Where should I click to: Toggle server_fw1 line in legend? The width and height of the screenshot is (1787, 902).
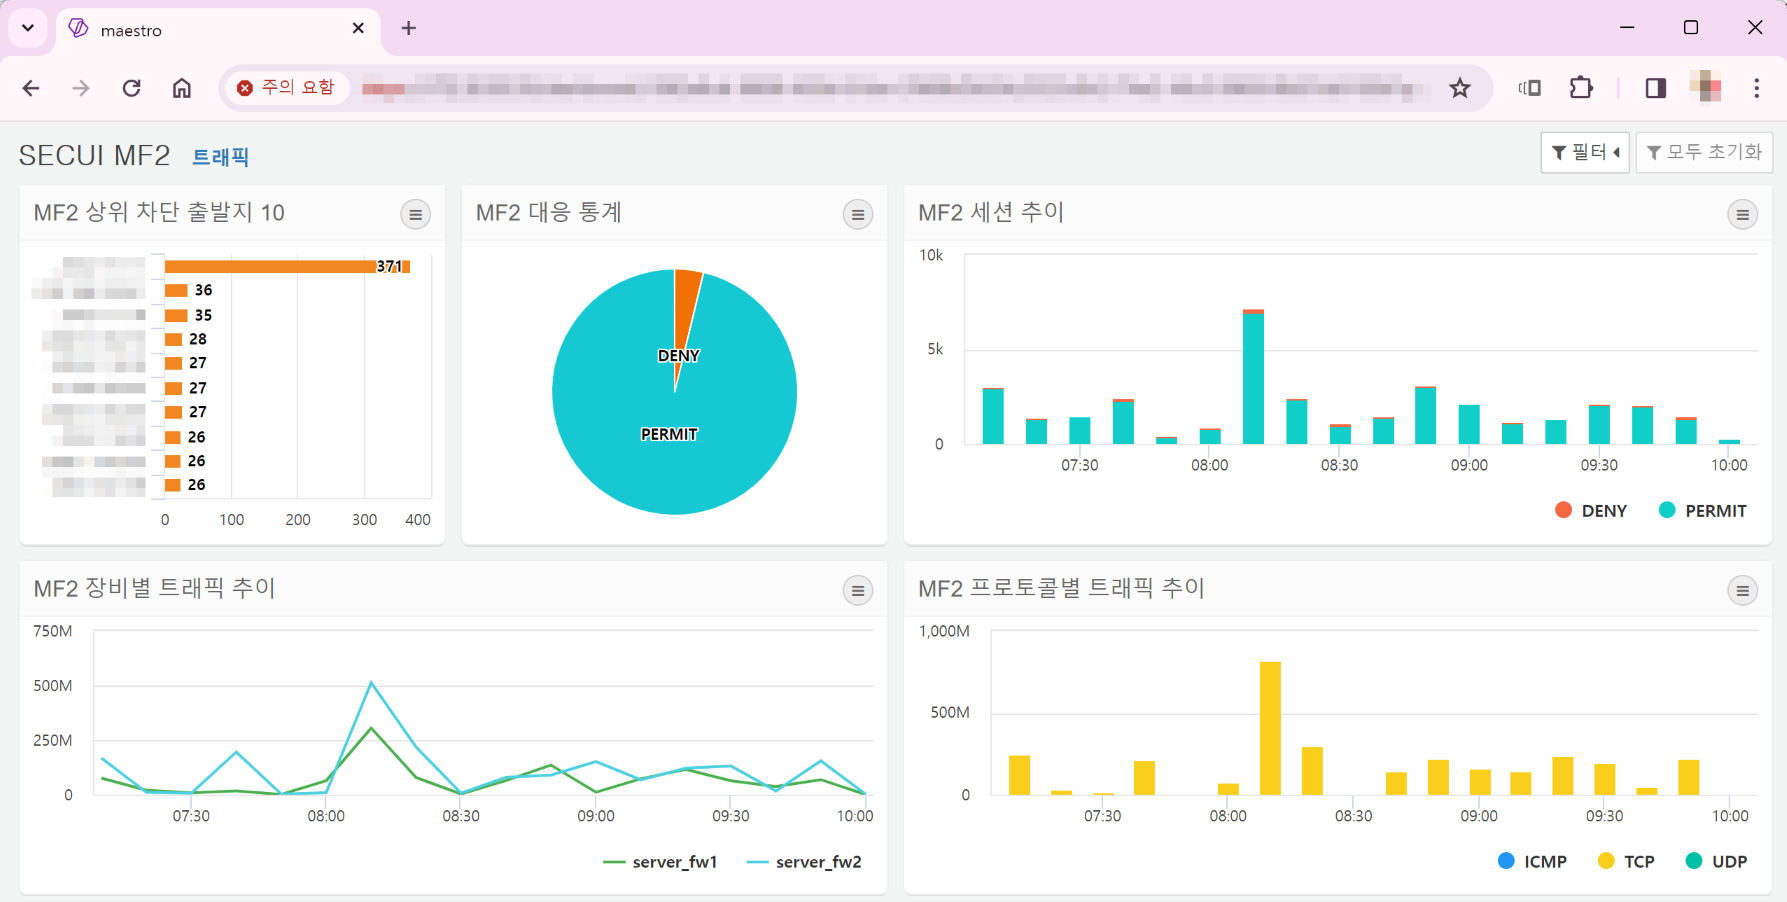pyautogui.click(x=660, y=862)
